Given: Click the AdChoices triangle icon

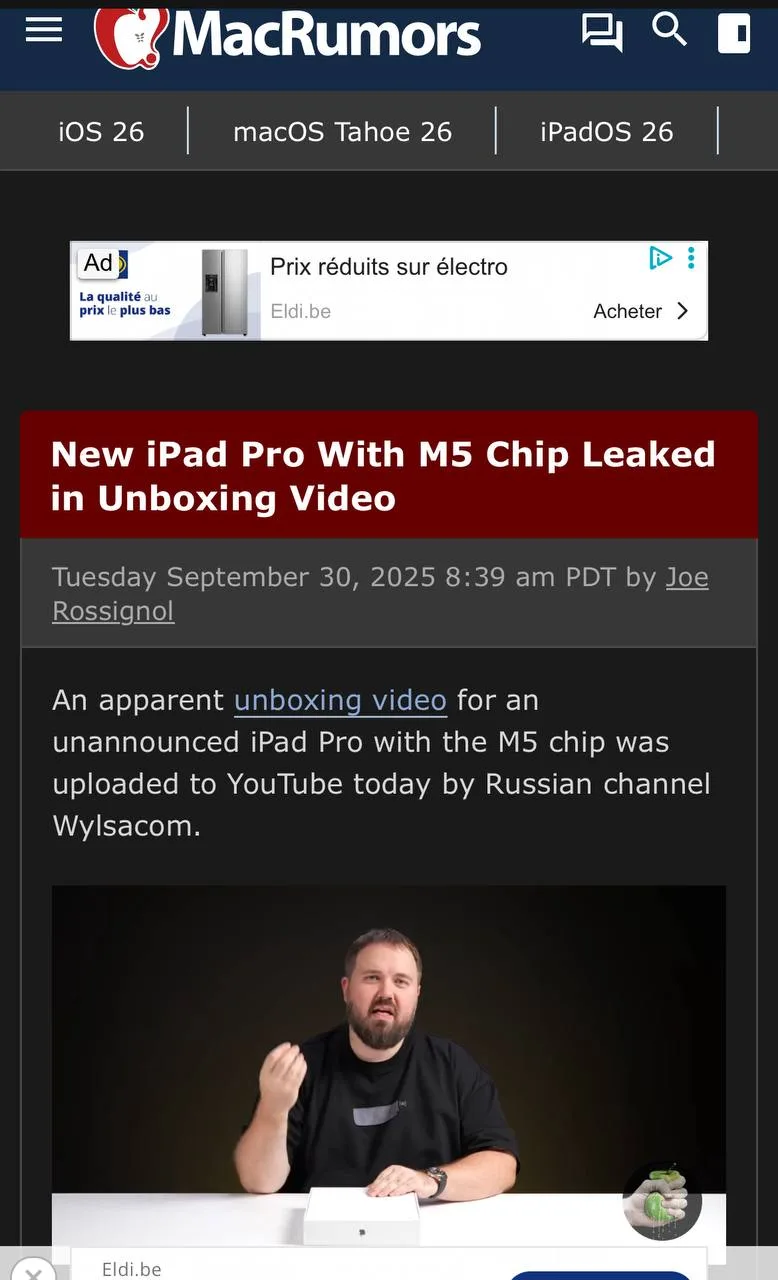Looking at the screenshot, I should tap(660, 258).
